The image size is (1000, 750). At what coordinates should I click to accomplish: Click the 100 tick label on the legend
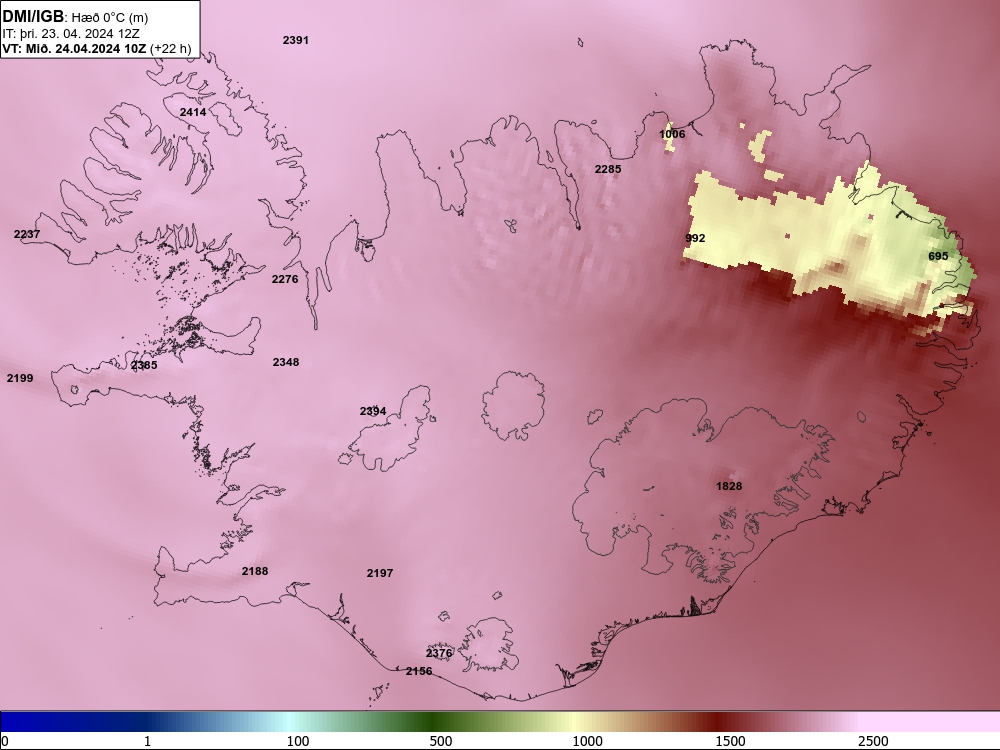(x=298, y=741)
